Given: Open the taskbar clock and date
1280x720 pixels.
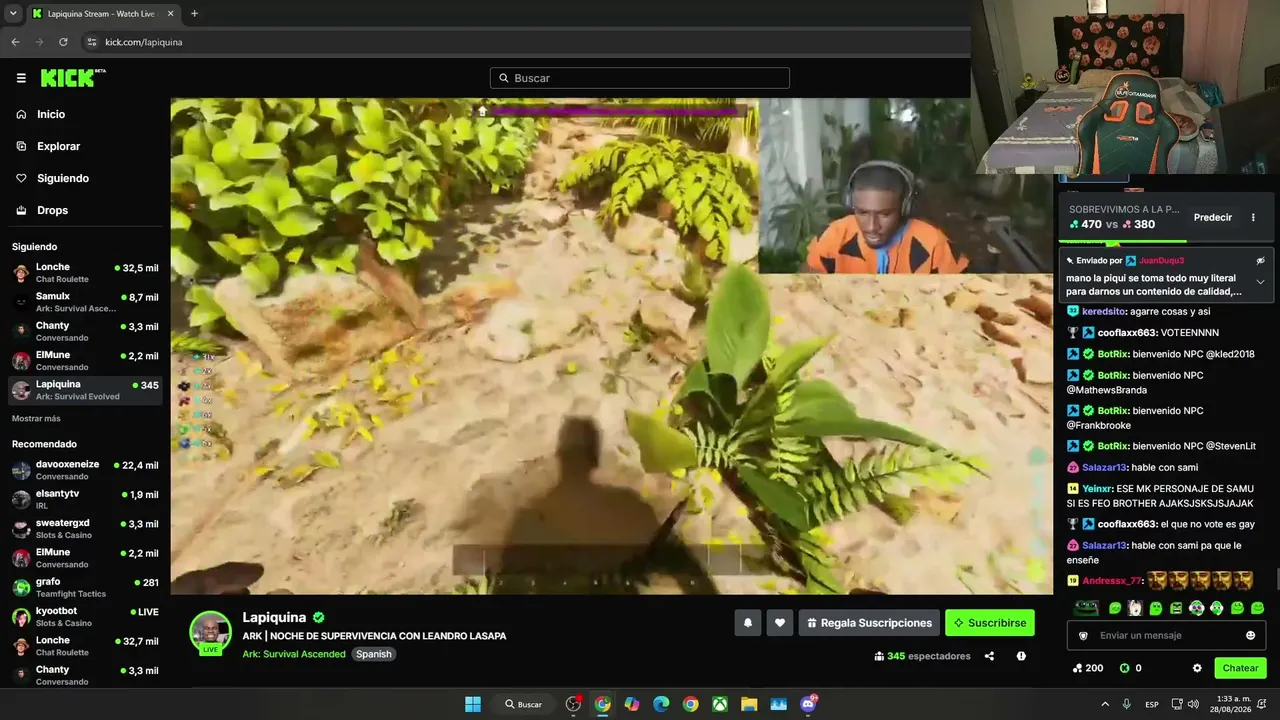Looking at the screenshot, I should point(1232,704).
